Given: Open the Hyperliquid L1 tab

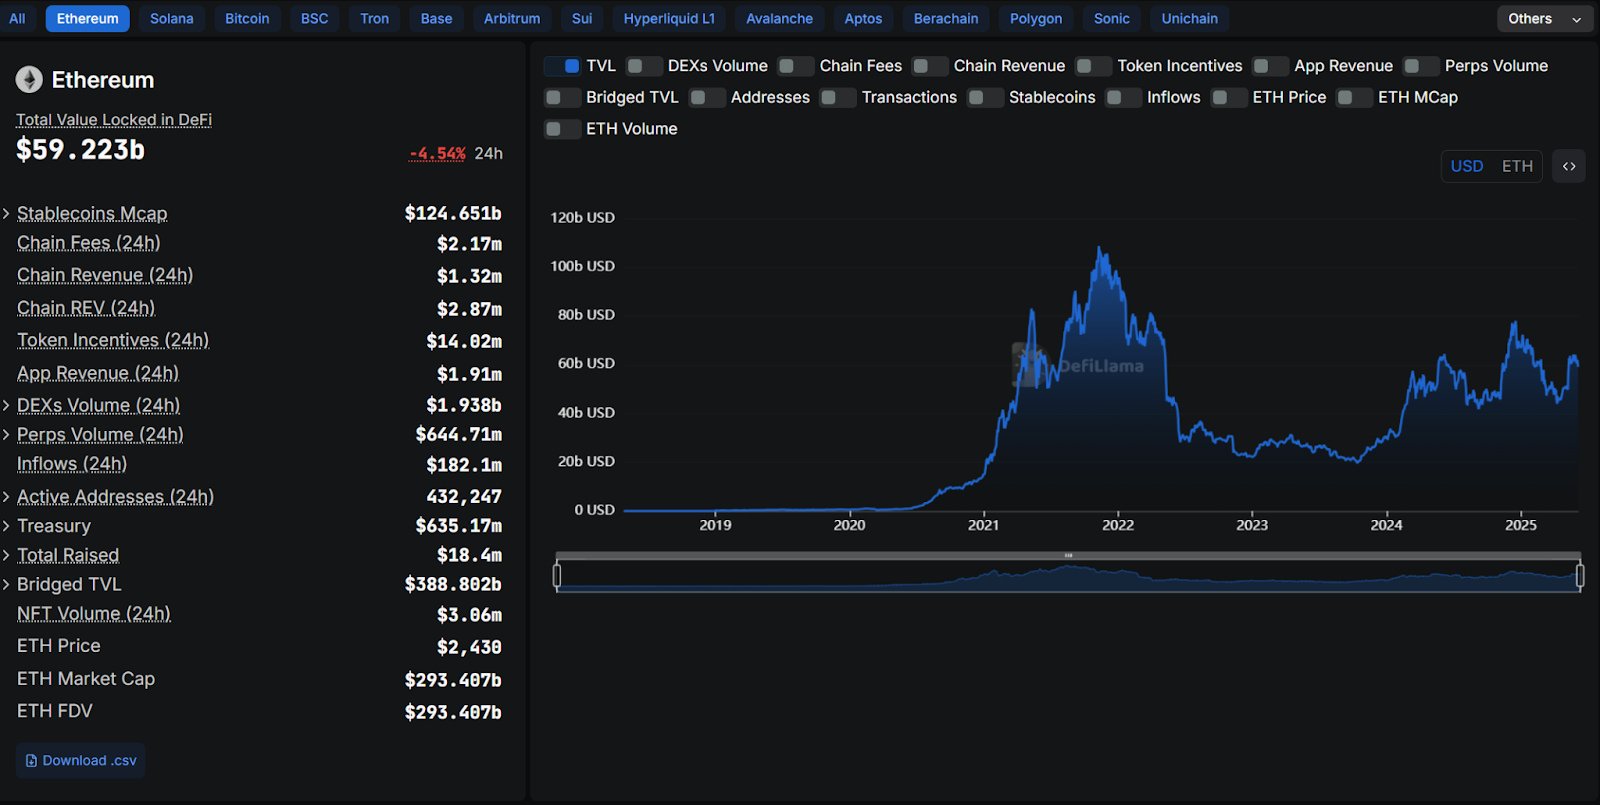Looking at the screenshot, I should coord(669,19).
